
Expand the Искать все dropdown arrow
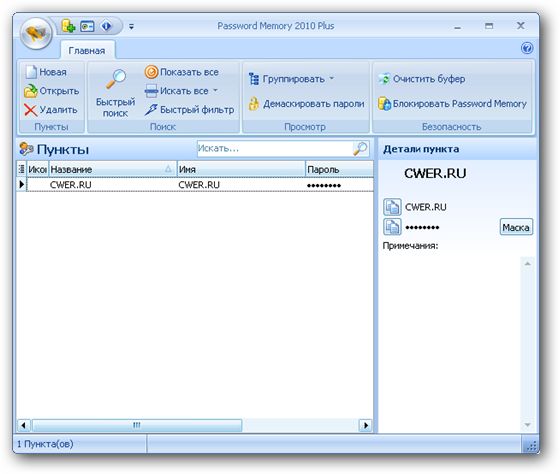215,91
